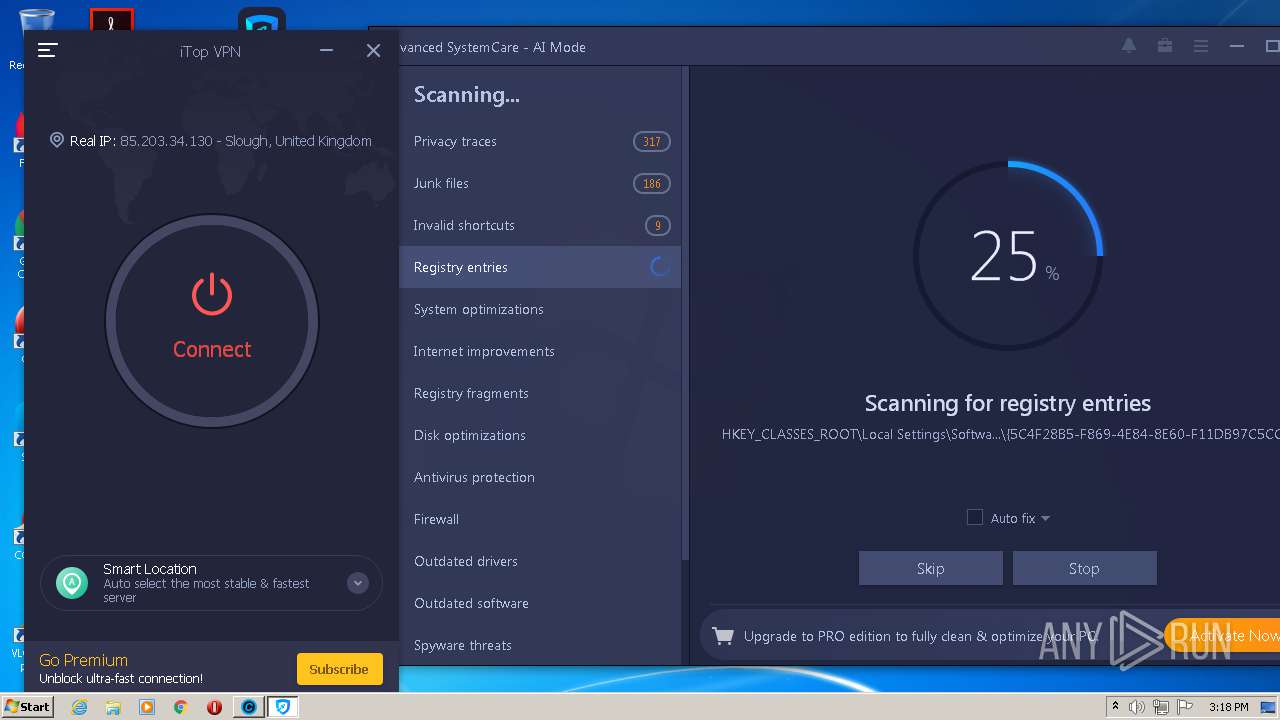Close the iTop VPN window
1280x720 pixels.
(x=373, y=50)
